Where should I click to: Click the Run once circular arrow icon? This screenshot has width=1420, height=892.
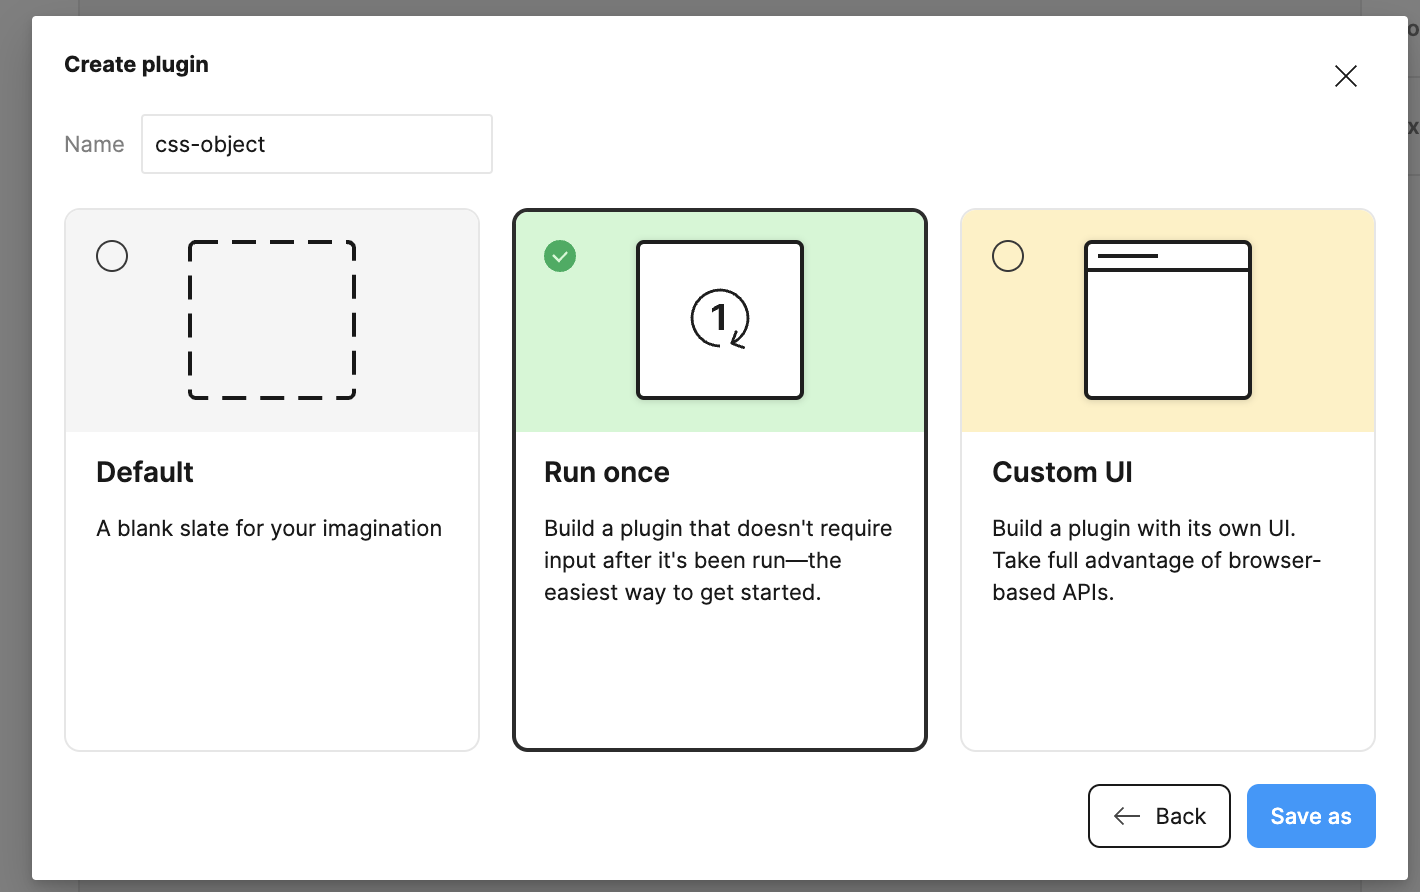click(720, 319)
